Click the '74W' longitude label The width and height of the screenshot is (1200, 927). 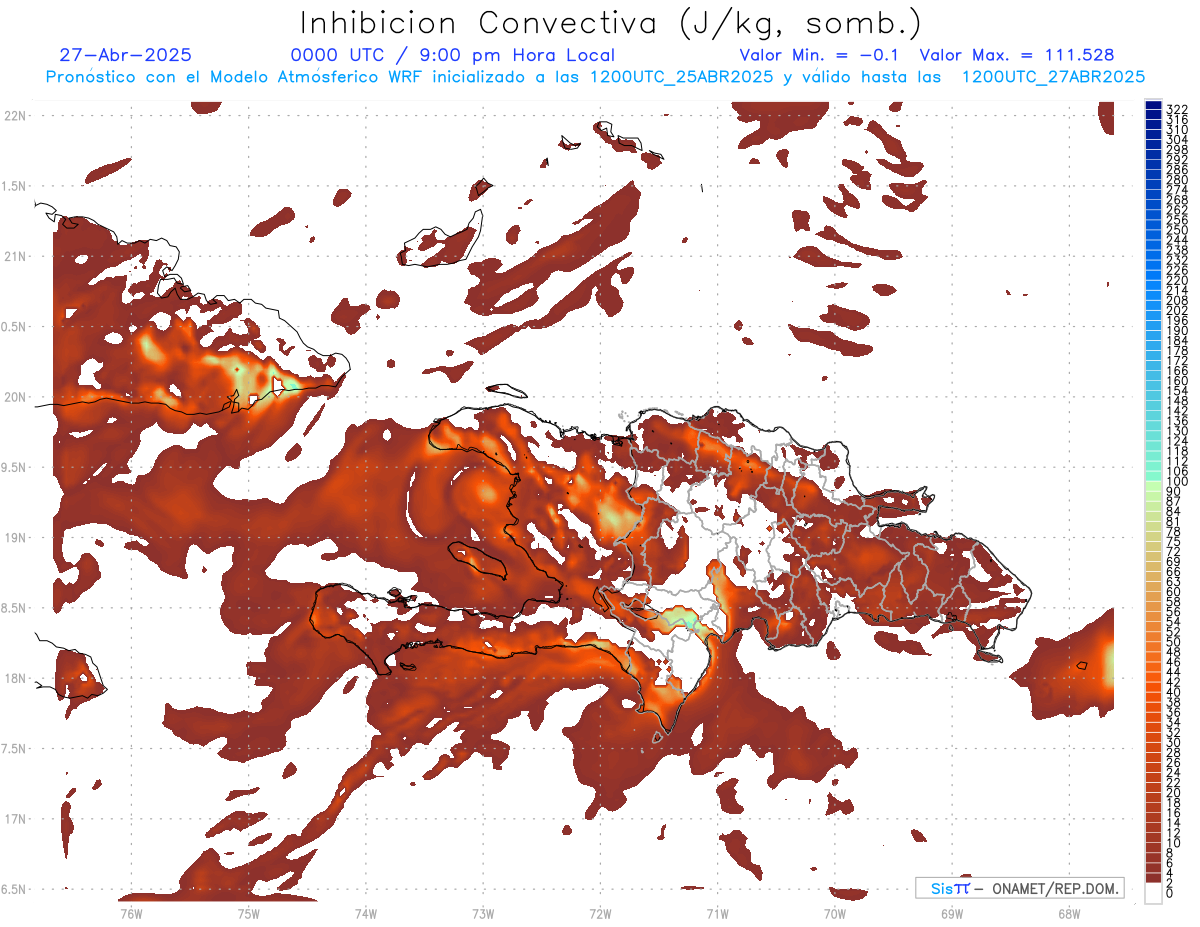click(366, 913)
